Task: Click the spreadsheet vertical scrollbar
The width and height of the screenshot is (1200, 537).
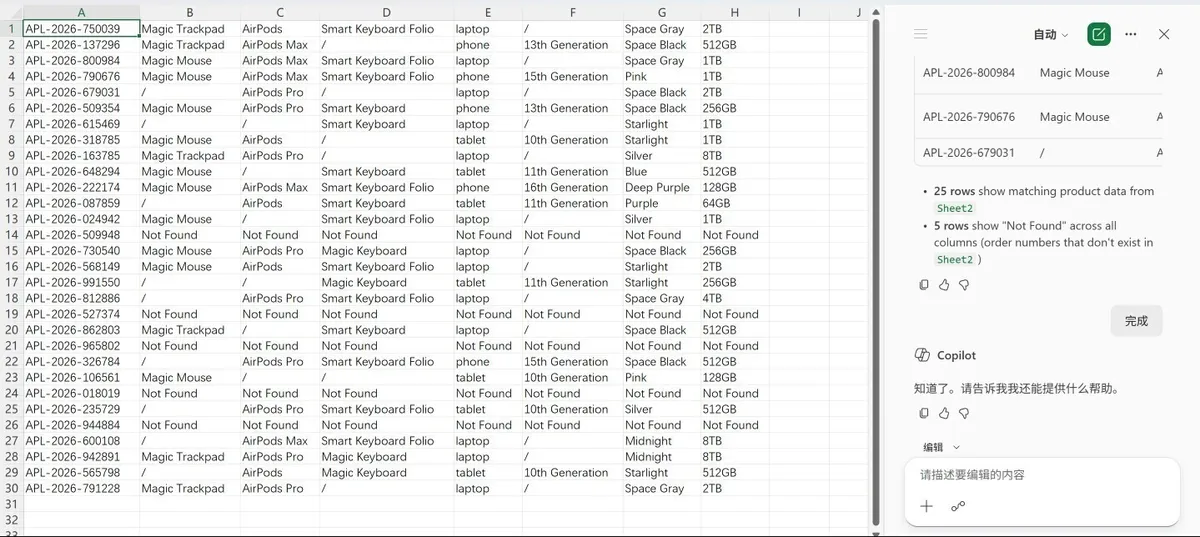Action: (877, 270)
